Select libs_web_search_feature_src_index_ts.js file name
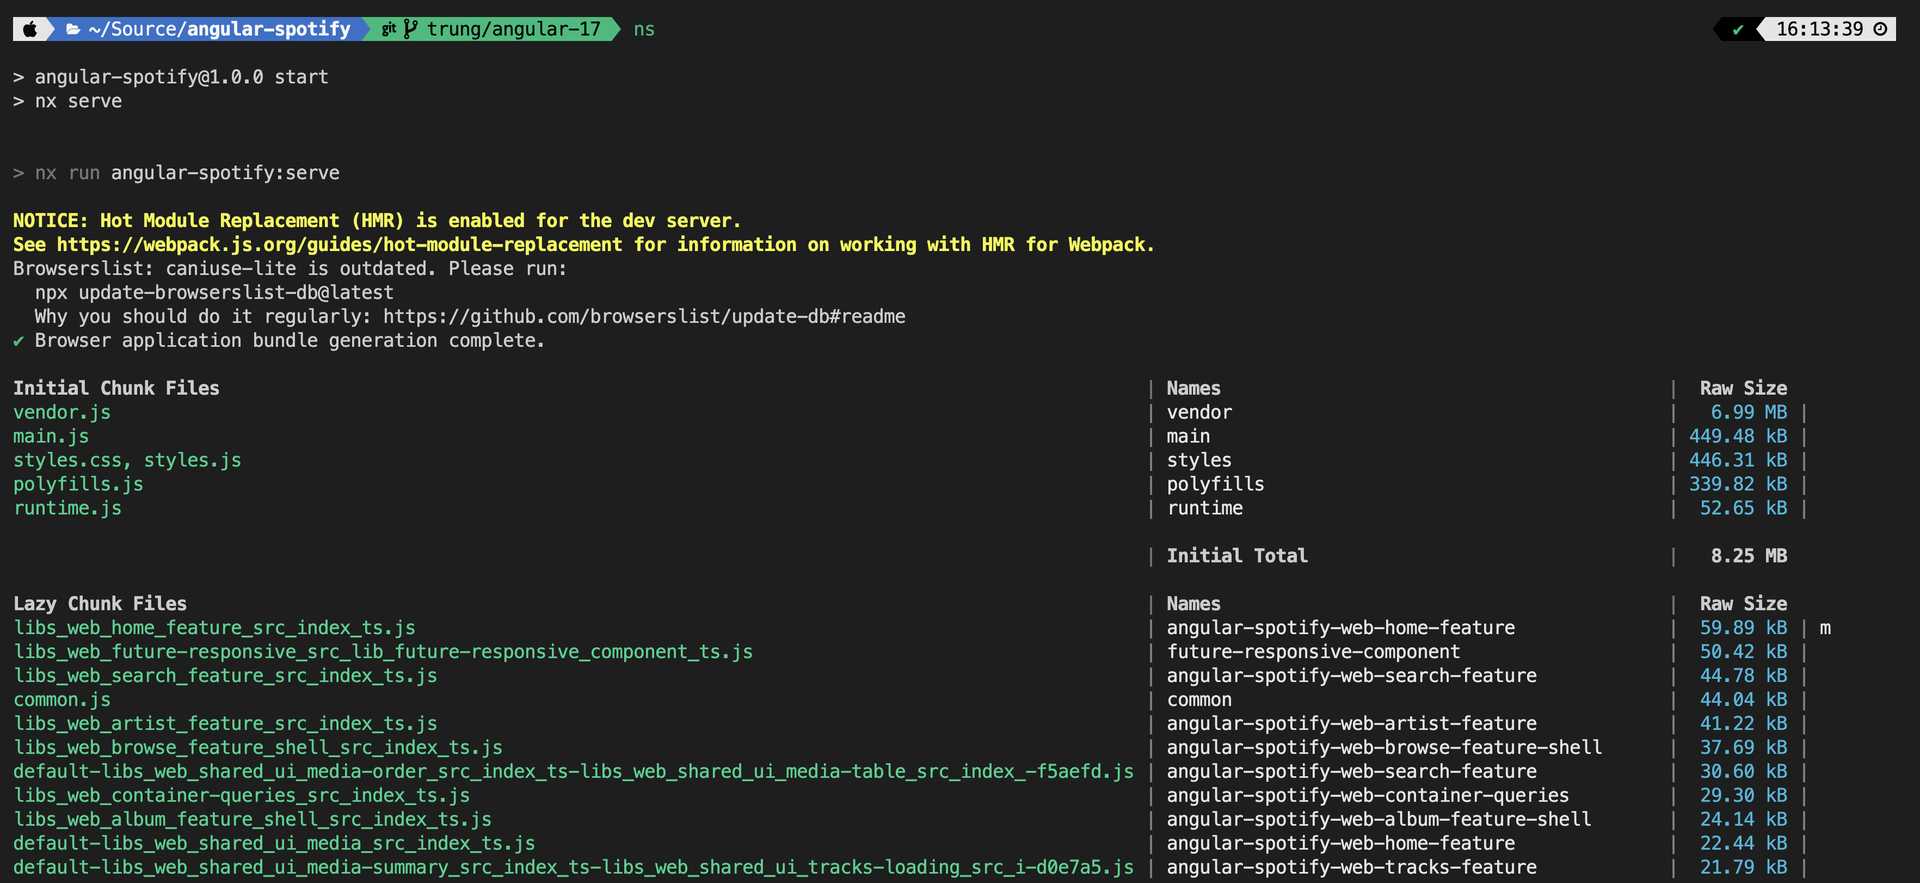Image resolution: width=1920 pixels, height=883 pixels. coord(225,676)
